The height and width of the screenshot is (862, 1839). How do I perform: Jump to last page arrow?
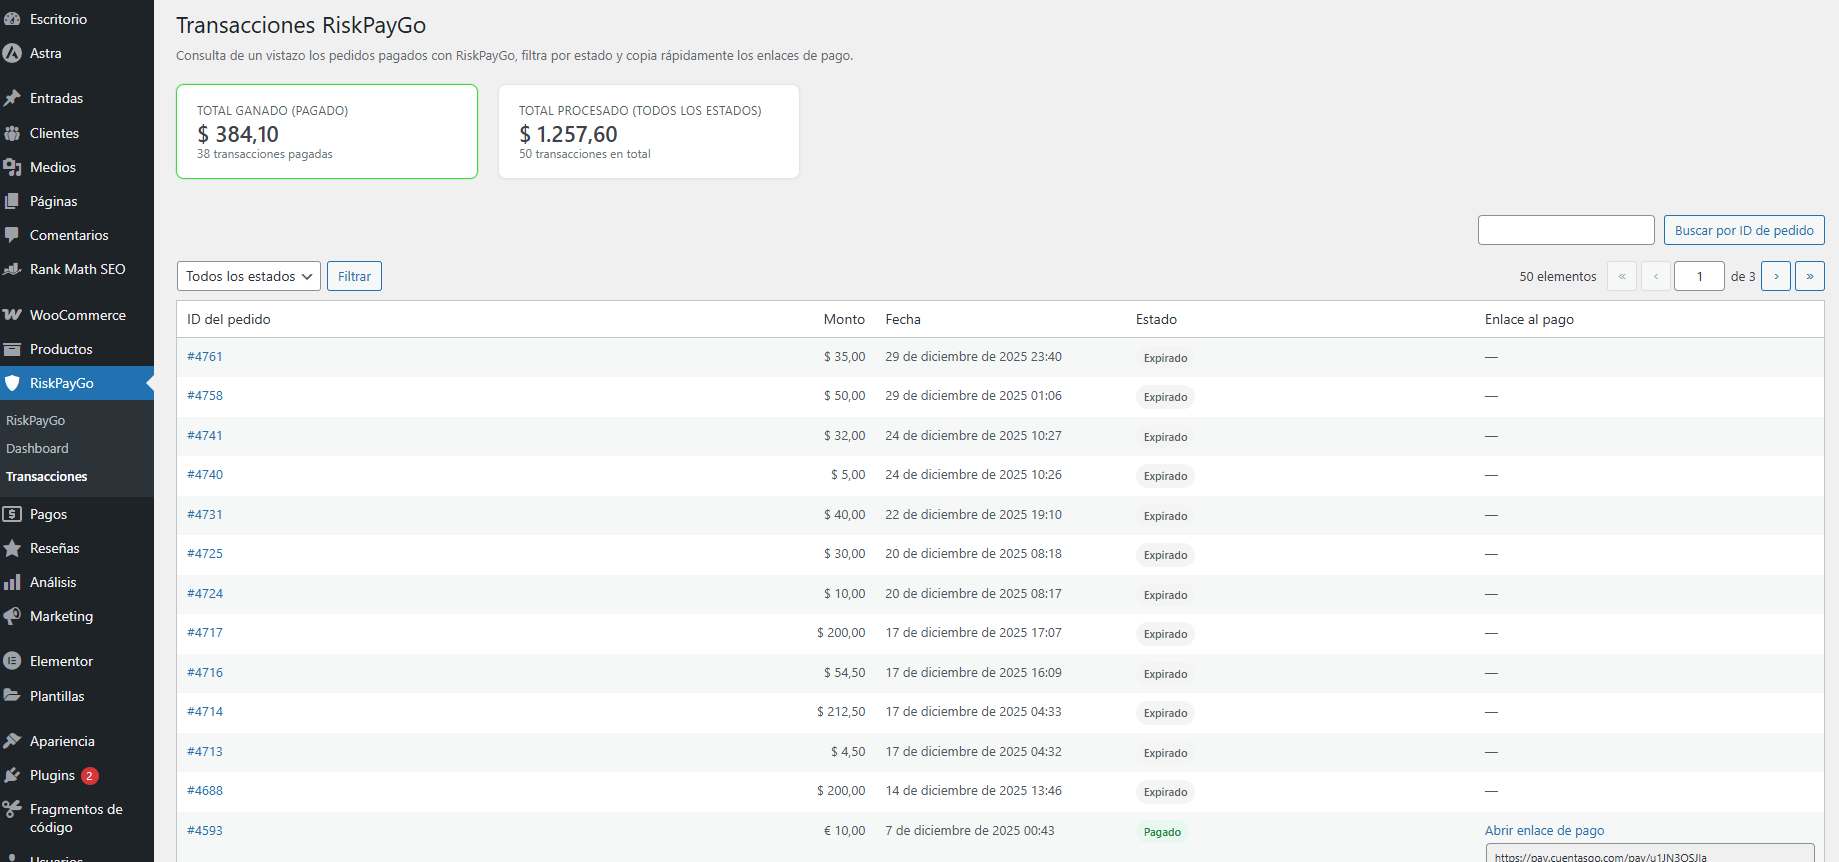(x=1810, y=276)
